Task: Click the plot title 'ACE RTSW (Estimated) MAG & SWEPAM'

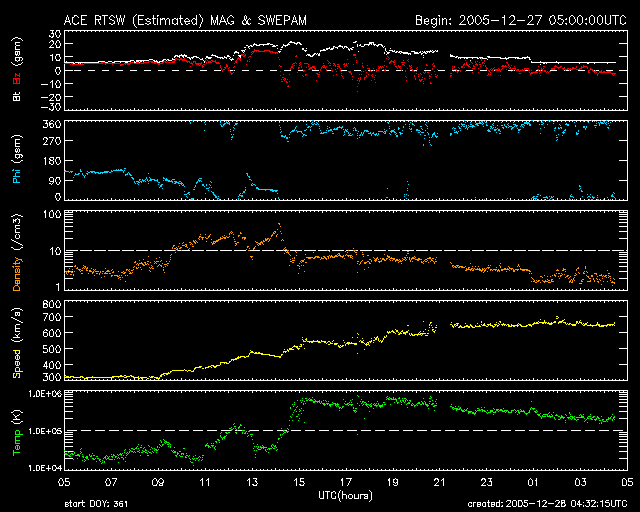Action: tap(185, 20)
